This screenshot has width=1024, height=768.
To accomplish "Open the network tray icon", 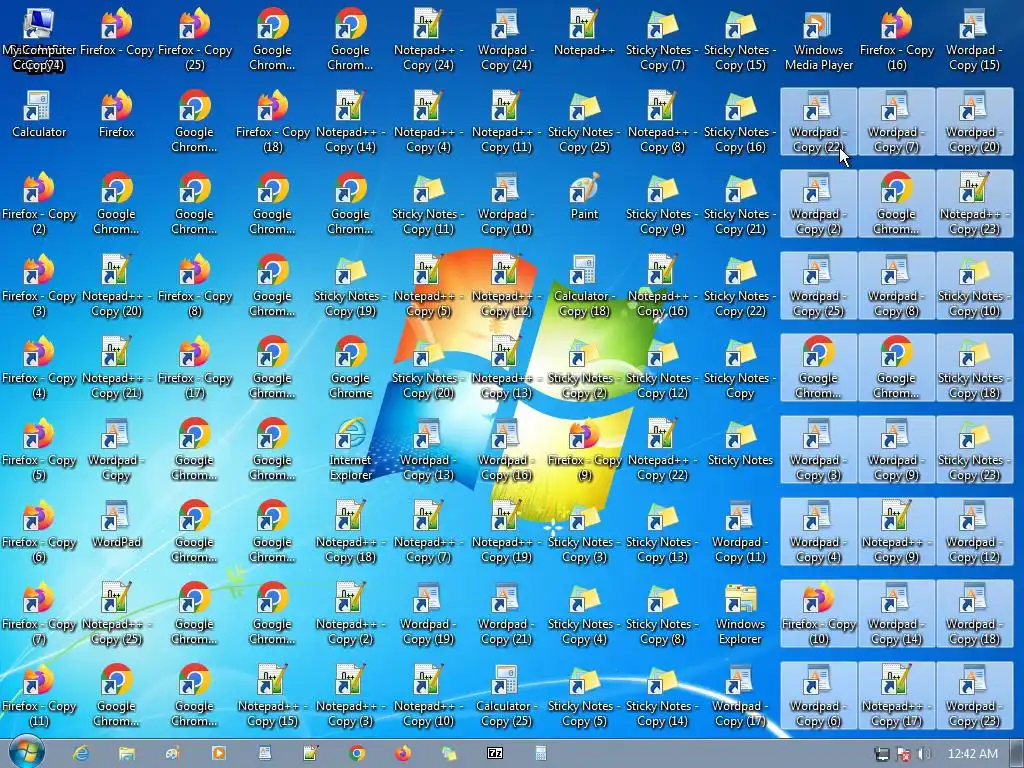I will click(x=882, y=754).
